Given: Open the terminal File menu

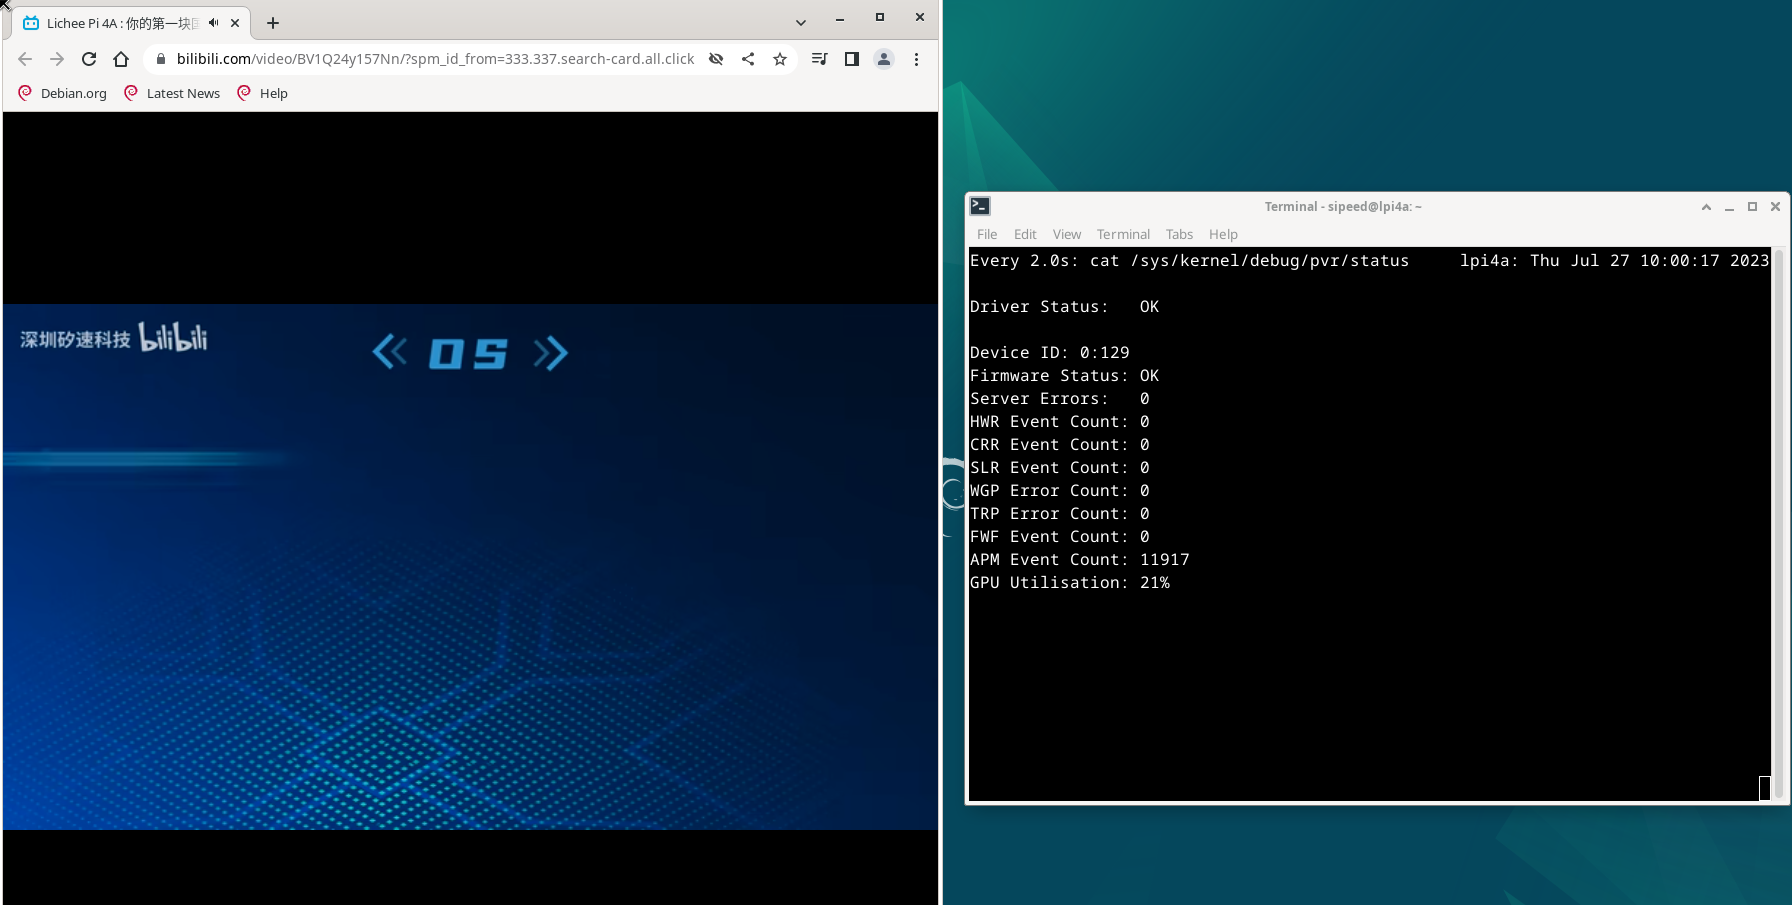Looking at the screenshot, I should (987, 234).
